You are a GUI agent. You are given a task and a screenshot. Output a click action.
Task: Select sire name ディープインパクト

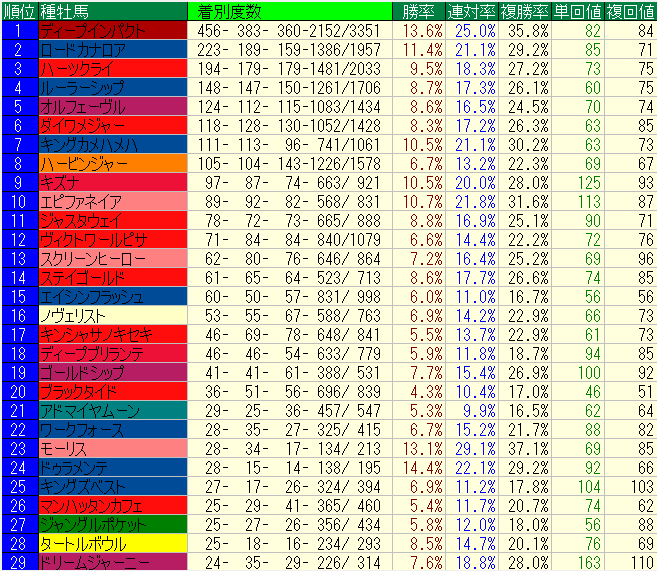tap(113, 31)
